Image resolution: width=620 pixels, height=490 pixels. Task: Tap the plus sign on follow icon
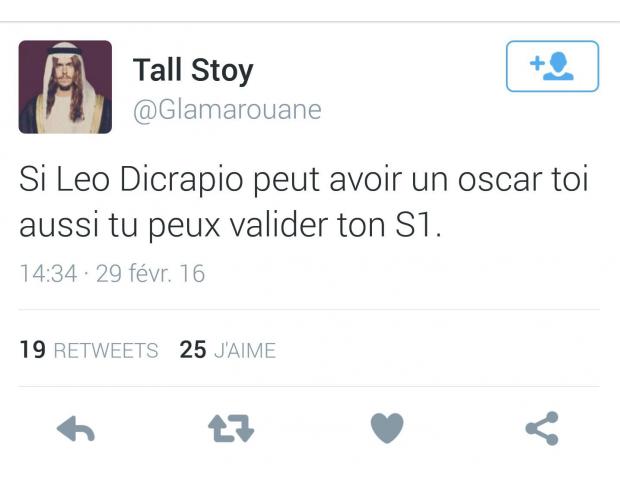pos(537,63)
